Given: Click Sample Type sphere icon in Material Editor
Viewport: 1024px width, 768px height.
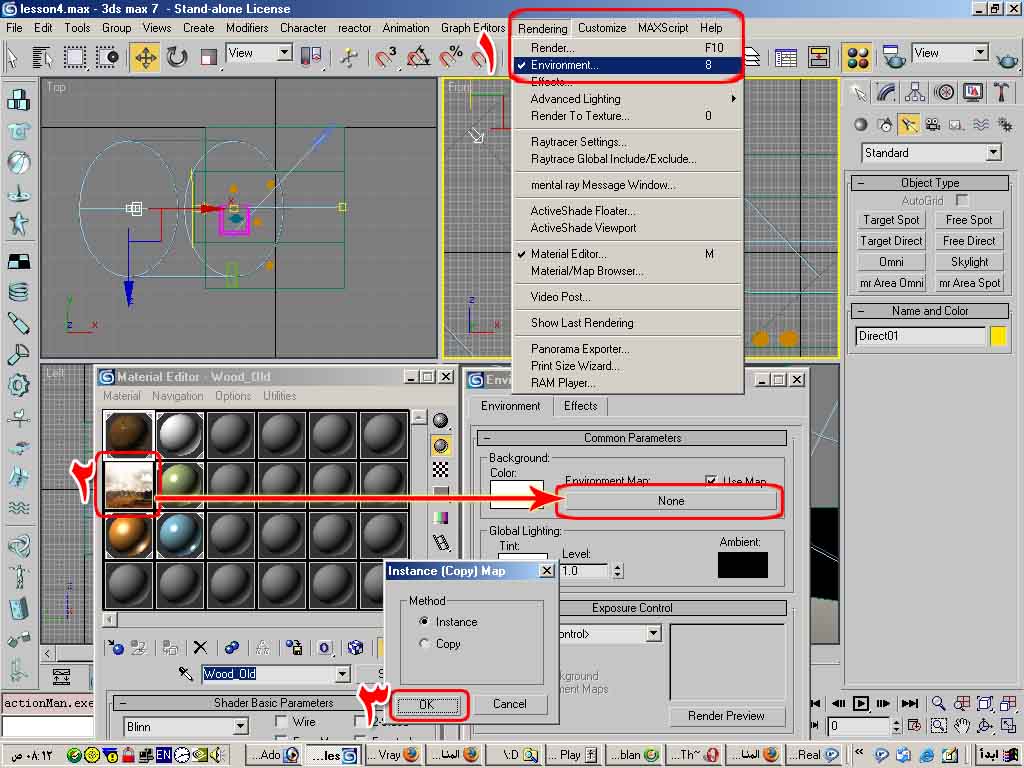Looking at the screenshot, I should [441, 421].
